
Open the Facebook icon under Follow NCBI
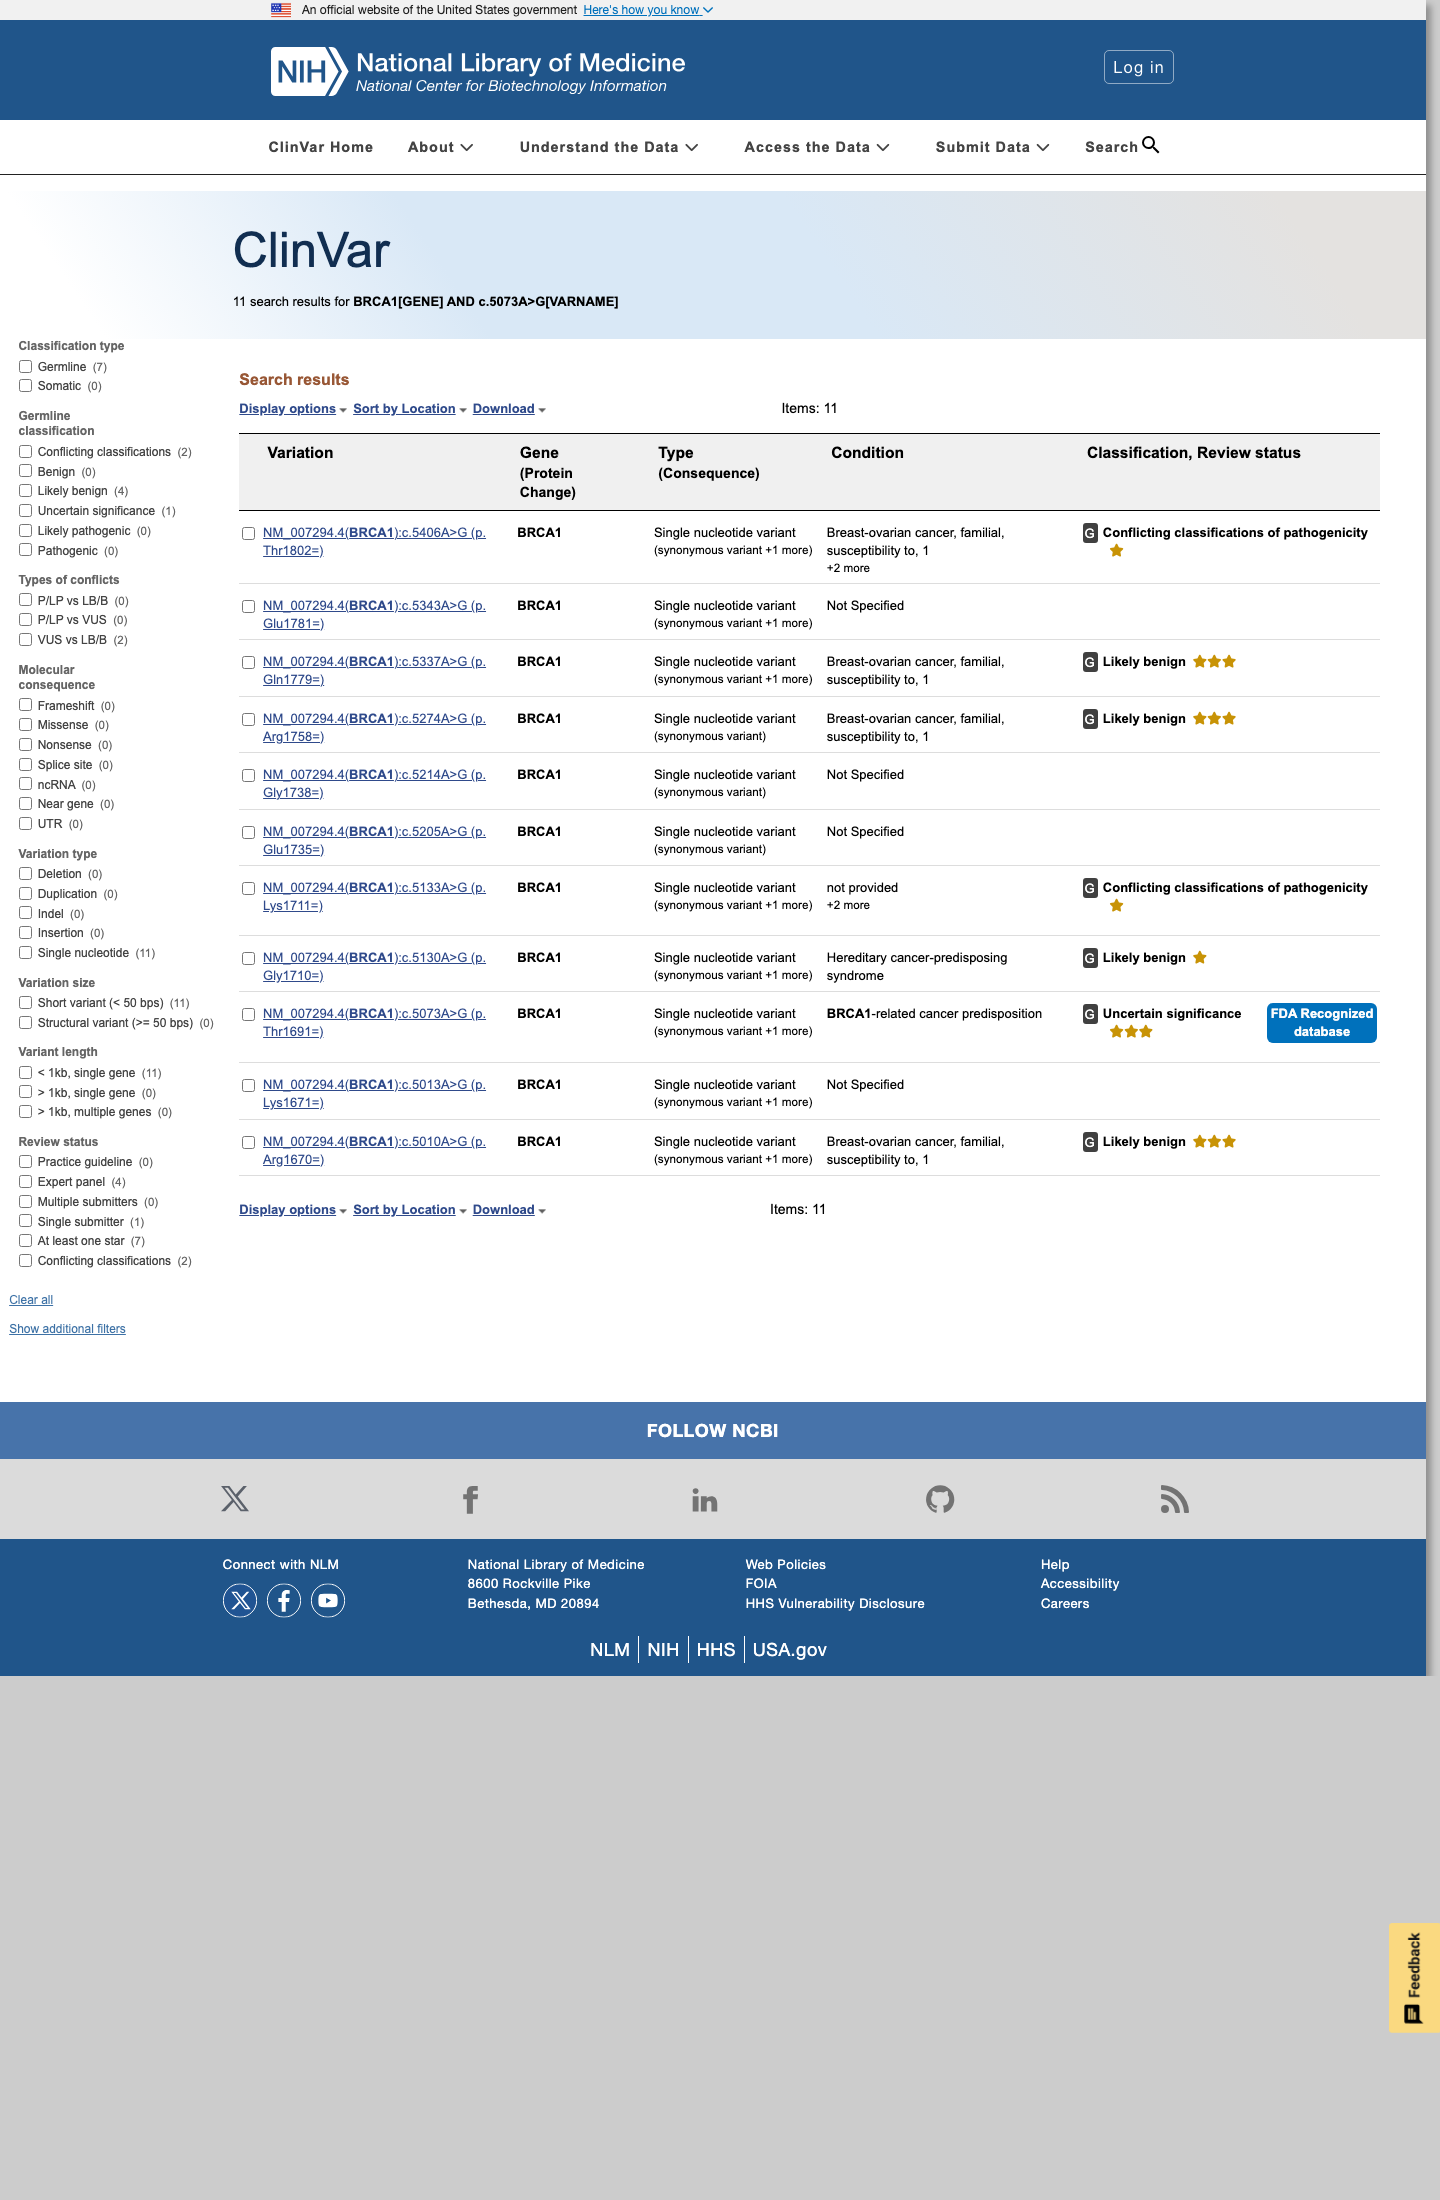[470, 1499]
